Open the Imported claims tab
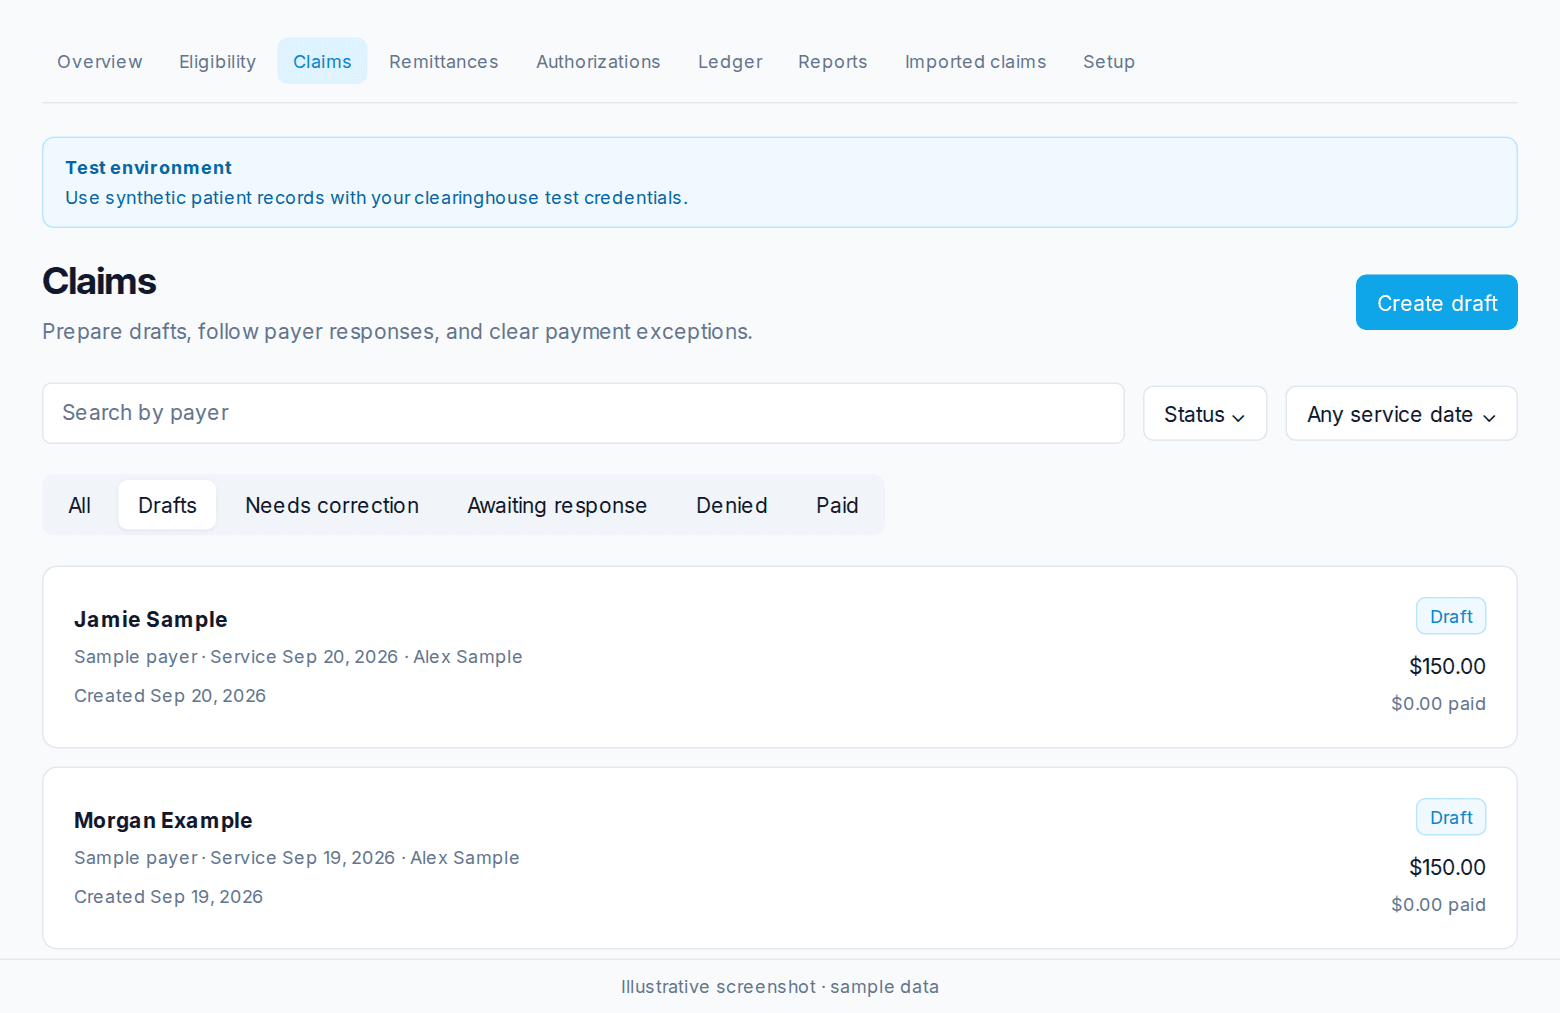The image size is (1560, 1013). click(x=975, y=61)
